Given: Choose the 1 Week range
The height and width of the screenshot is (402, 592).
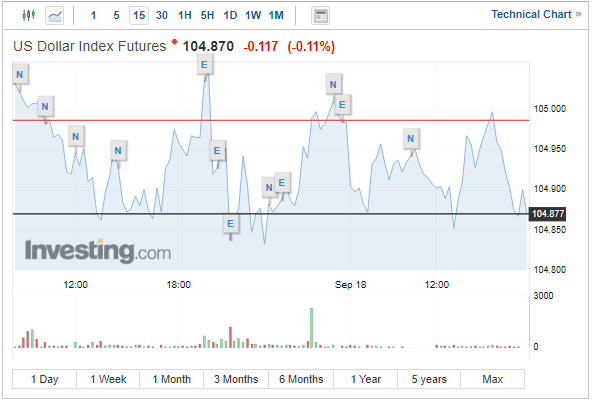Looking at the screenshot, I should (x=108, y=379).
